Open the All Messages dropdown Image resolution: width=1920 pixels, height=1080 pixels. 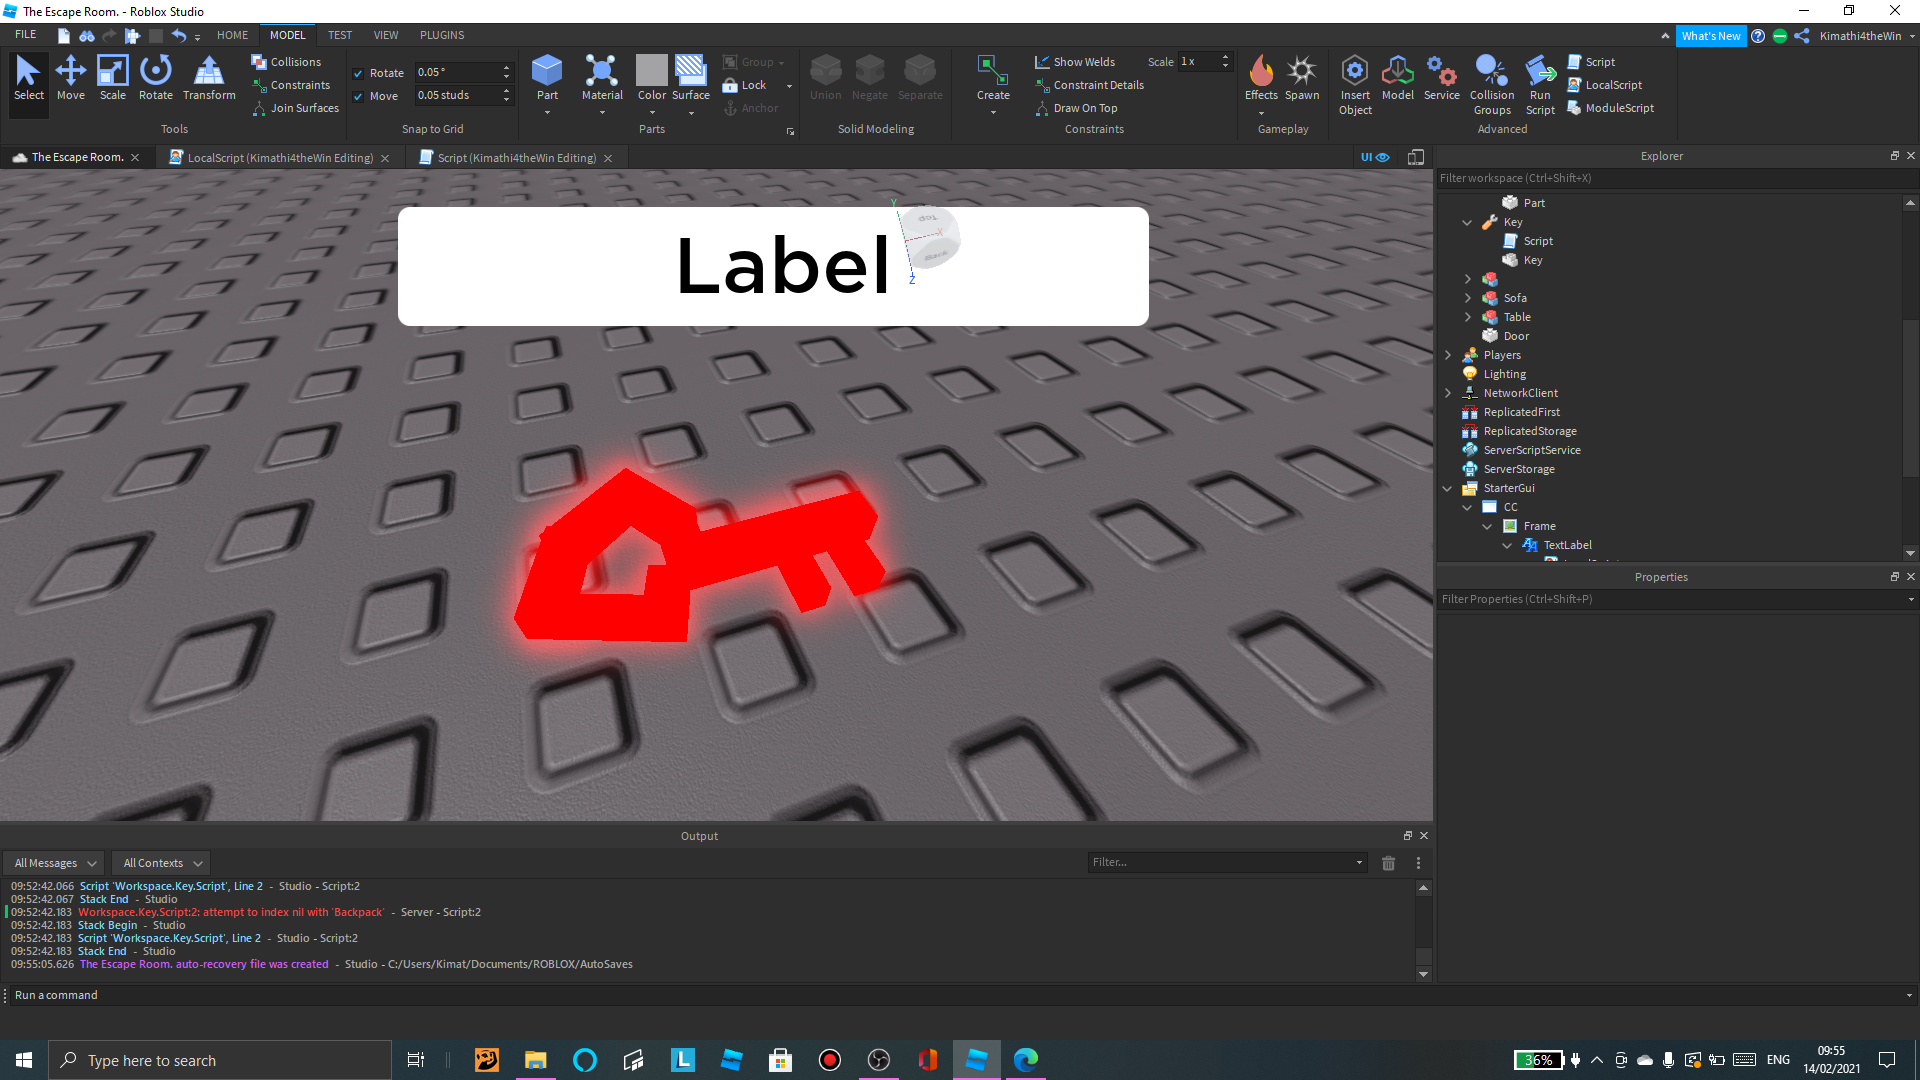click(x=54, y=863)
